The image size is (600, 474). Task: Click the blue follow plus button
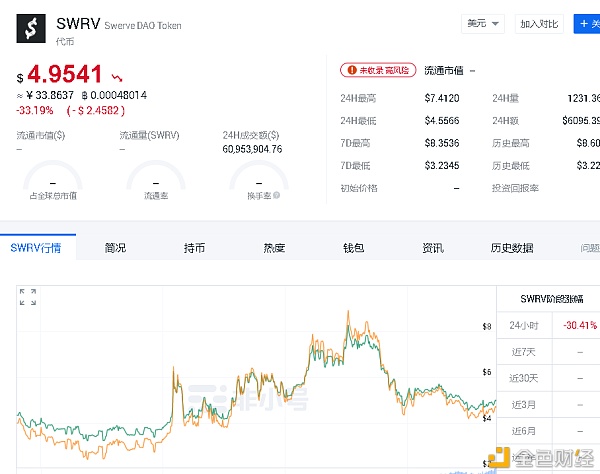click(587, 24)
